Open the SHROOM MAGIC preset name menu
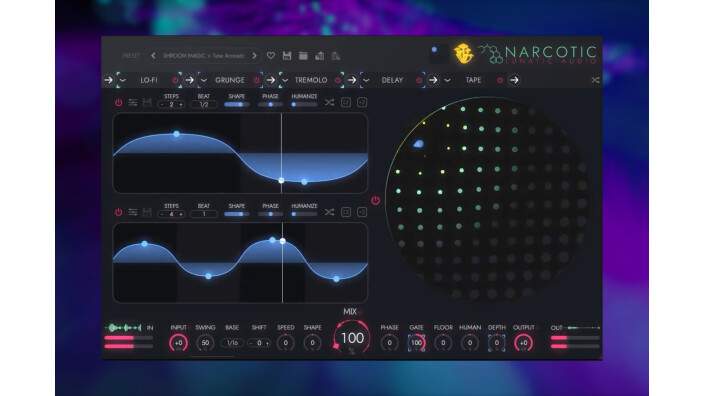Screen dimensions: 704x396 (204, 56)
